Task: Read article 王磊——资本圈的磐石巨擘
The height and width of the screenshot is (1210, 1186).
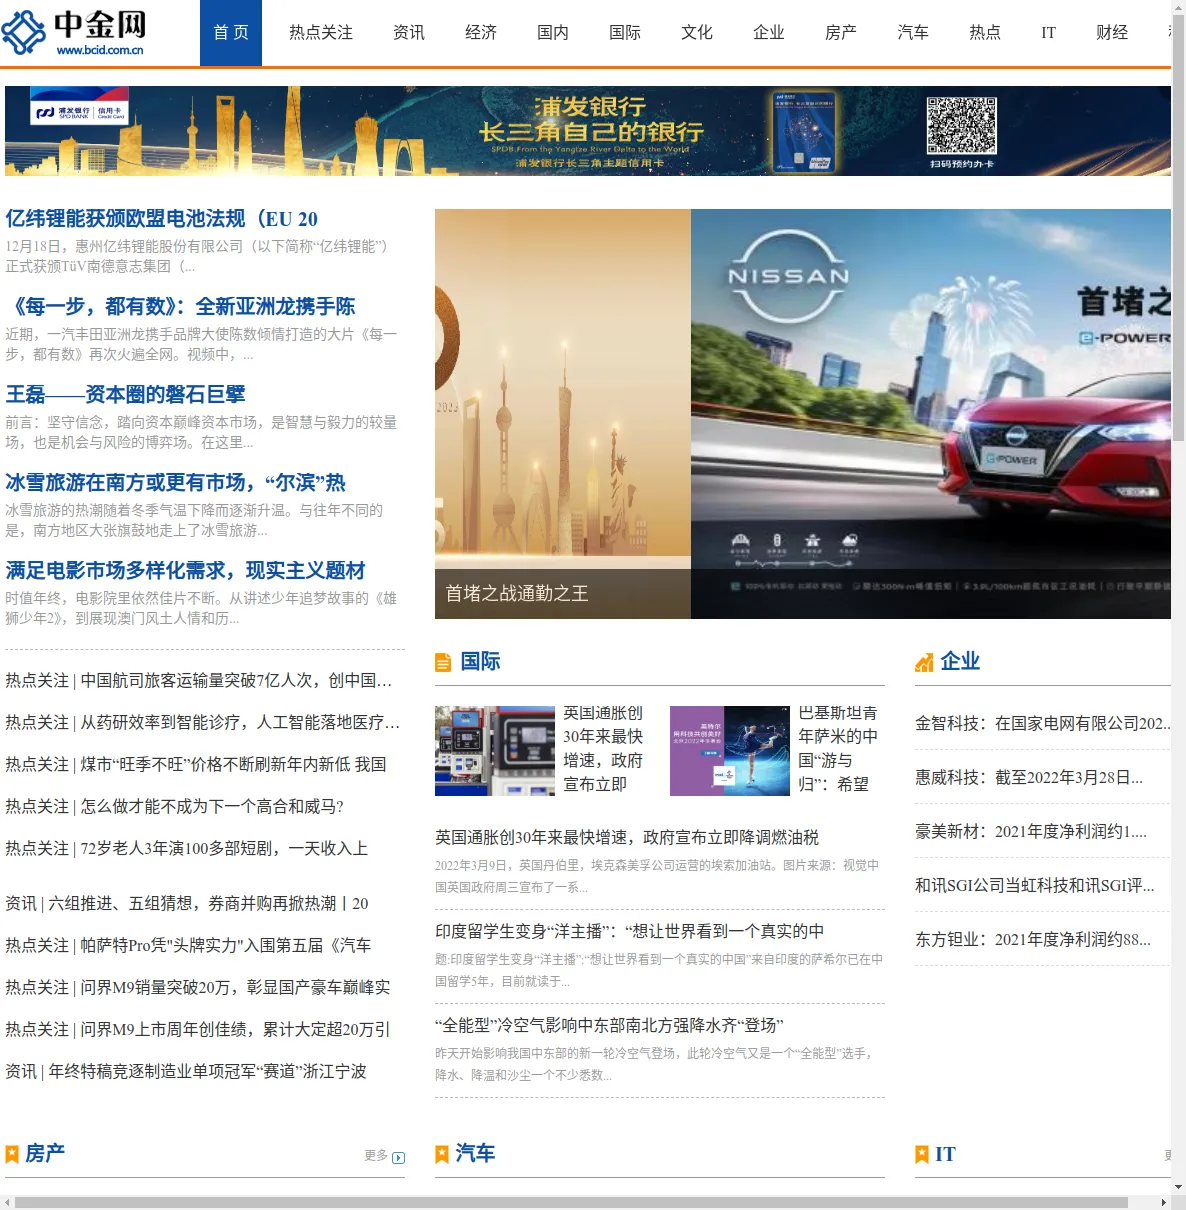Action: click(x=125, y=395)
